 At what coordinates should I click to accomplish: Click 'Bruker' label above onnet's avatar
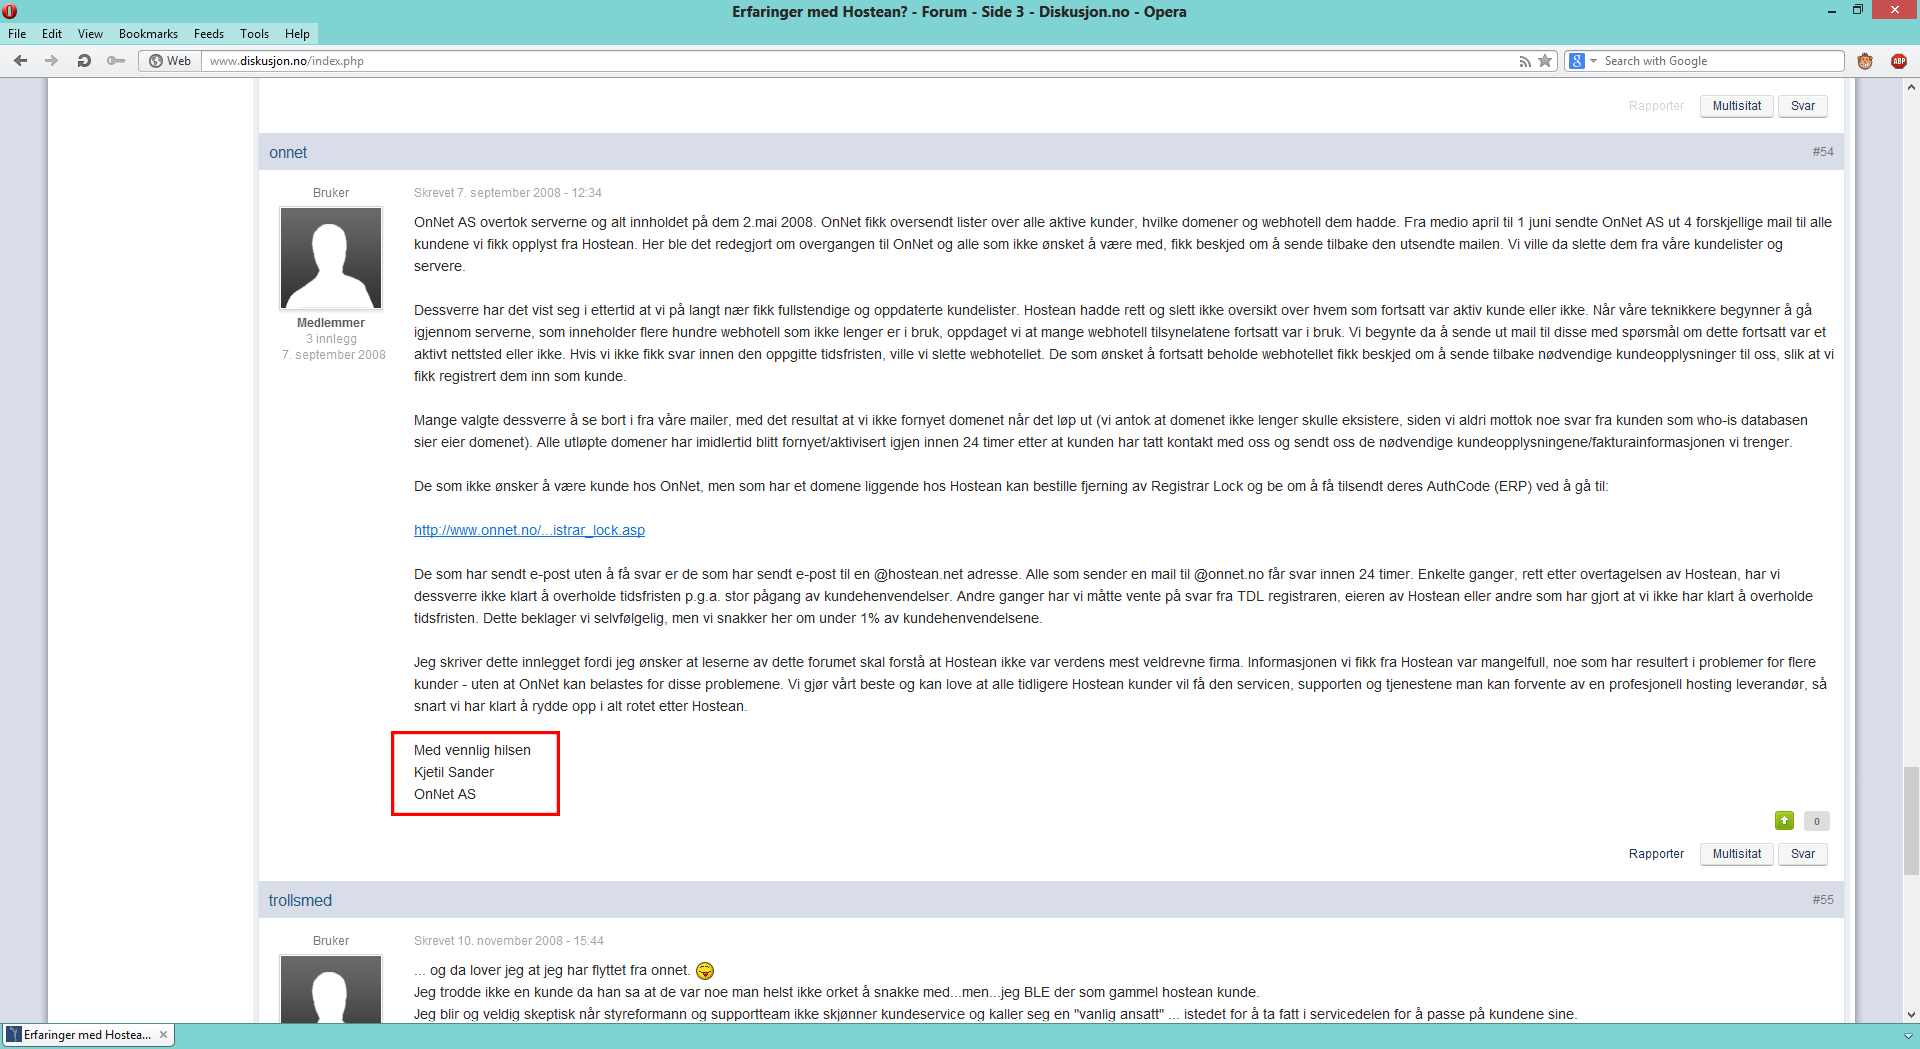coord(331,193)
